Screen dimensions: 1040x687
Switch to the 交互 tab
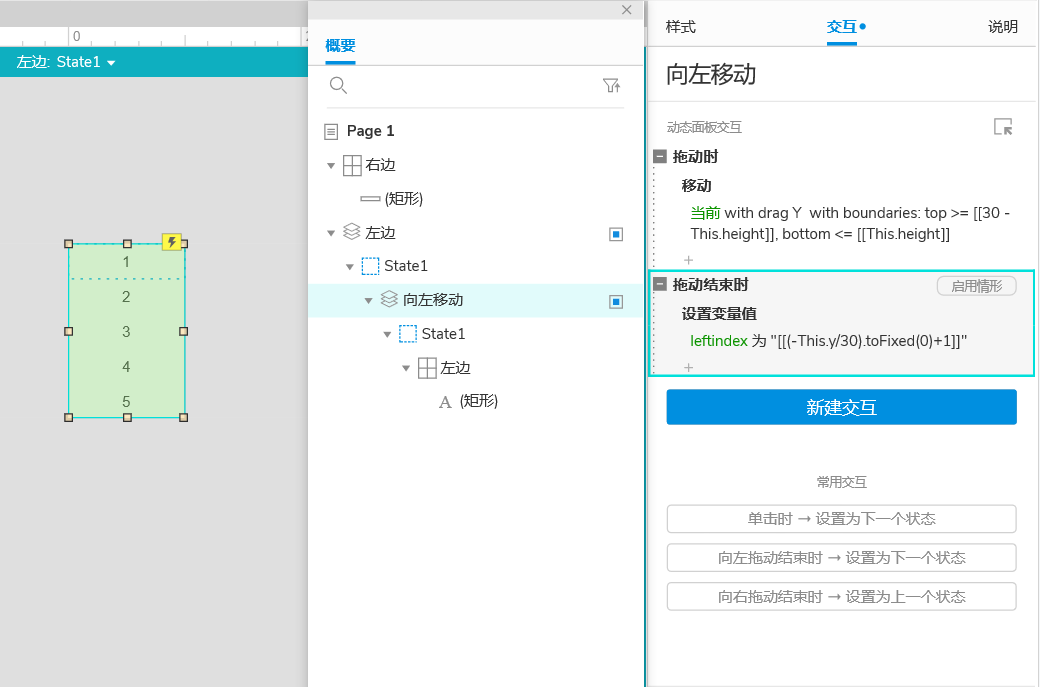[842, 27]
